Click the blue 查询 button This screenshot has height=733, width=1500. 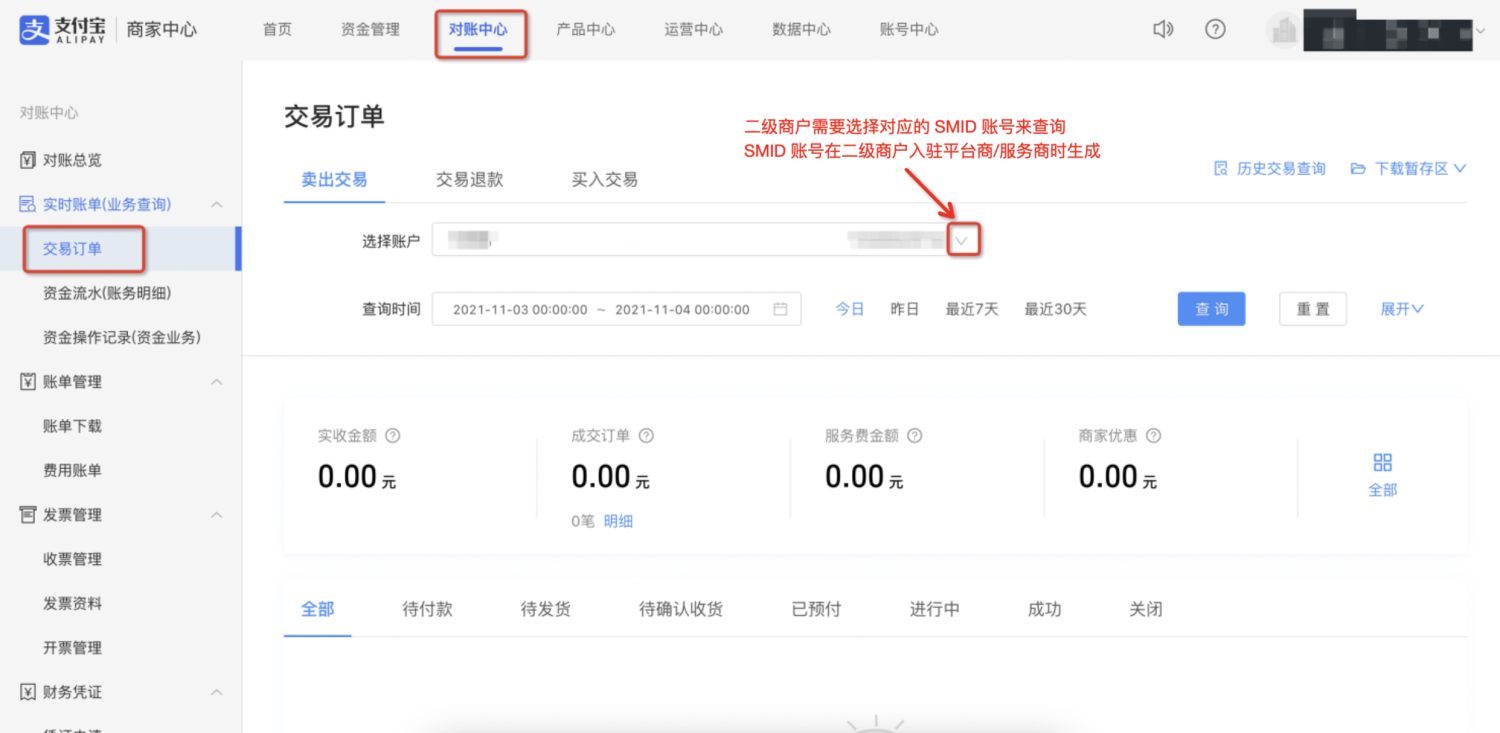(1212, 309)
